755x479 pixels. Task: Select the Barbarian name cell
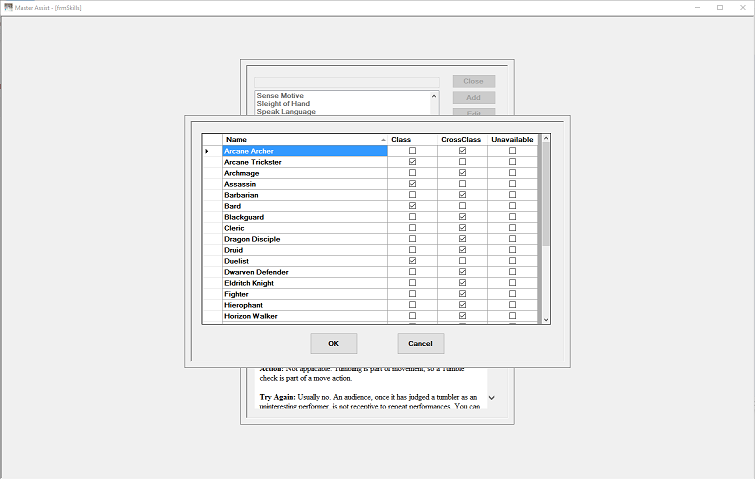[x=305, y=195]
